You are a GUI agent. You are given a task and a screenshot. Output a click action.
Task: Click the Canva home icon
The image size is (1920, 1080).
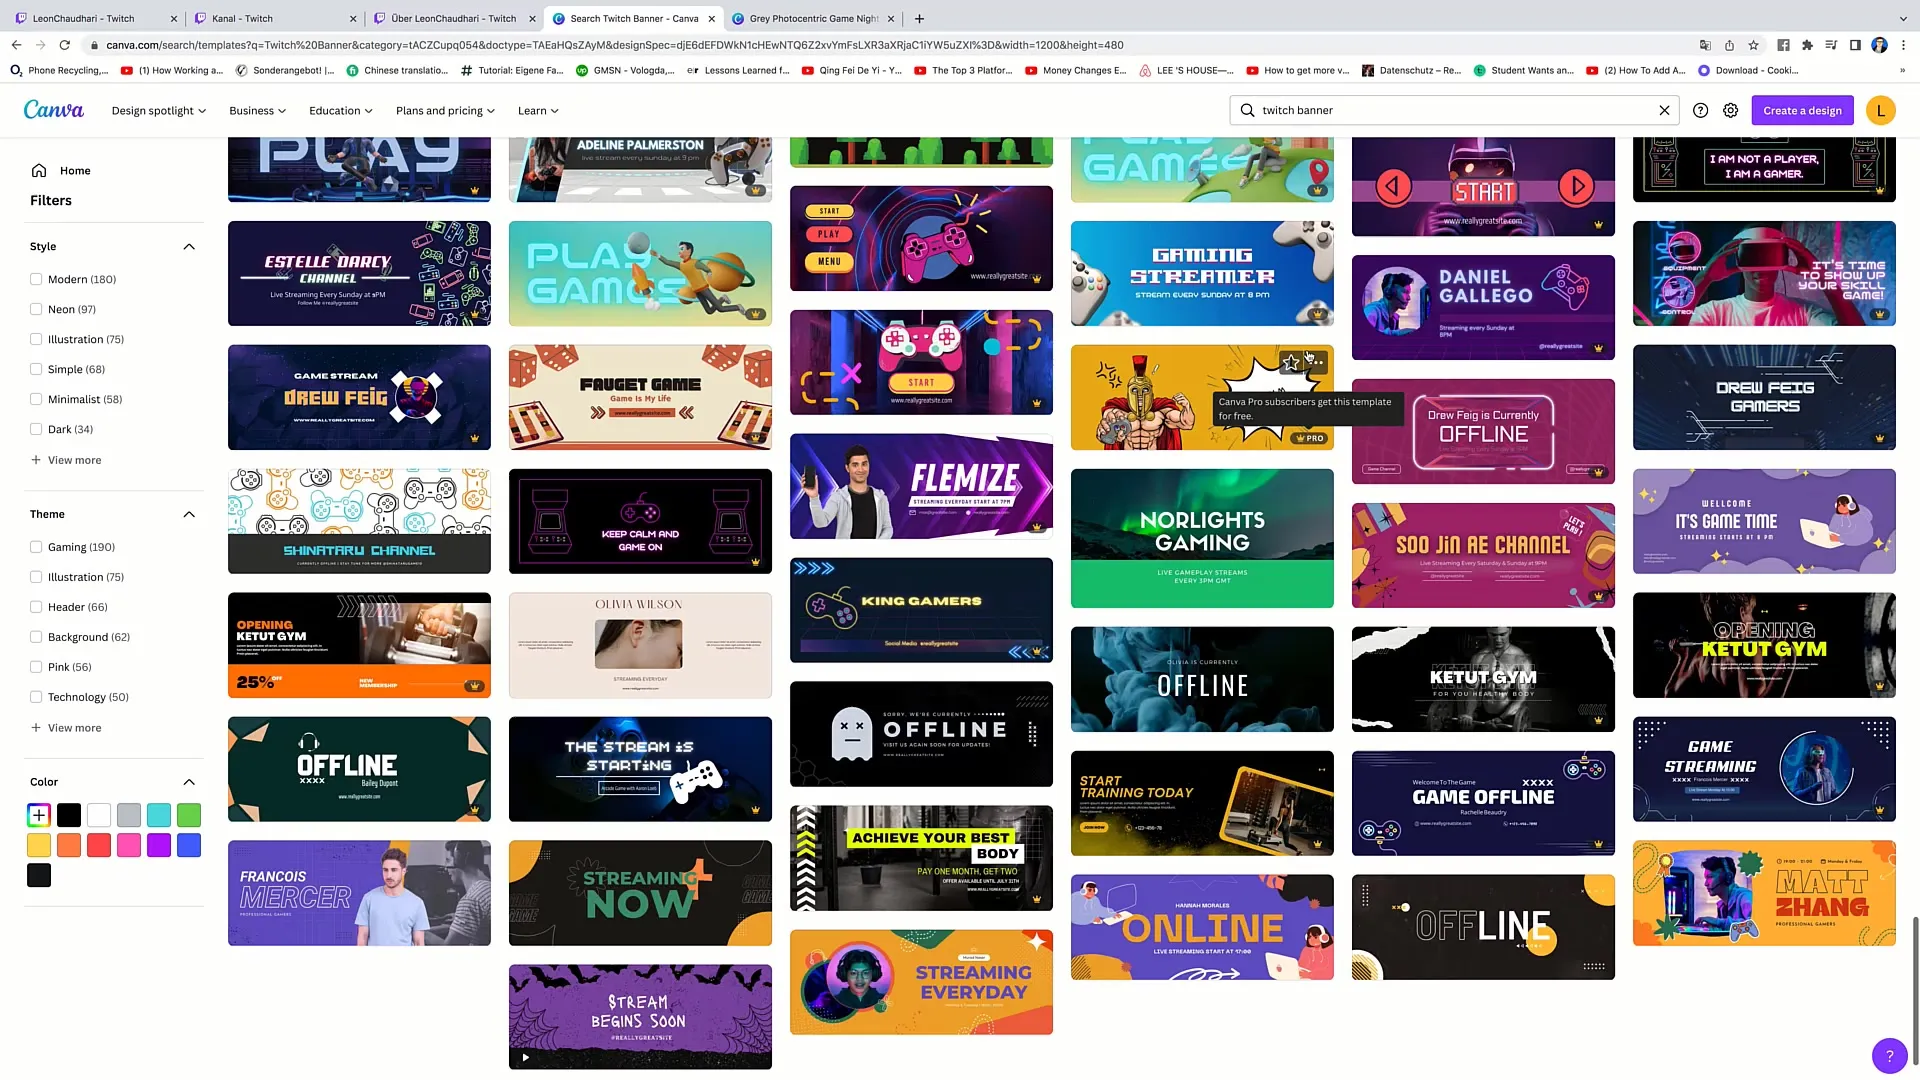(38, 169)
